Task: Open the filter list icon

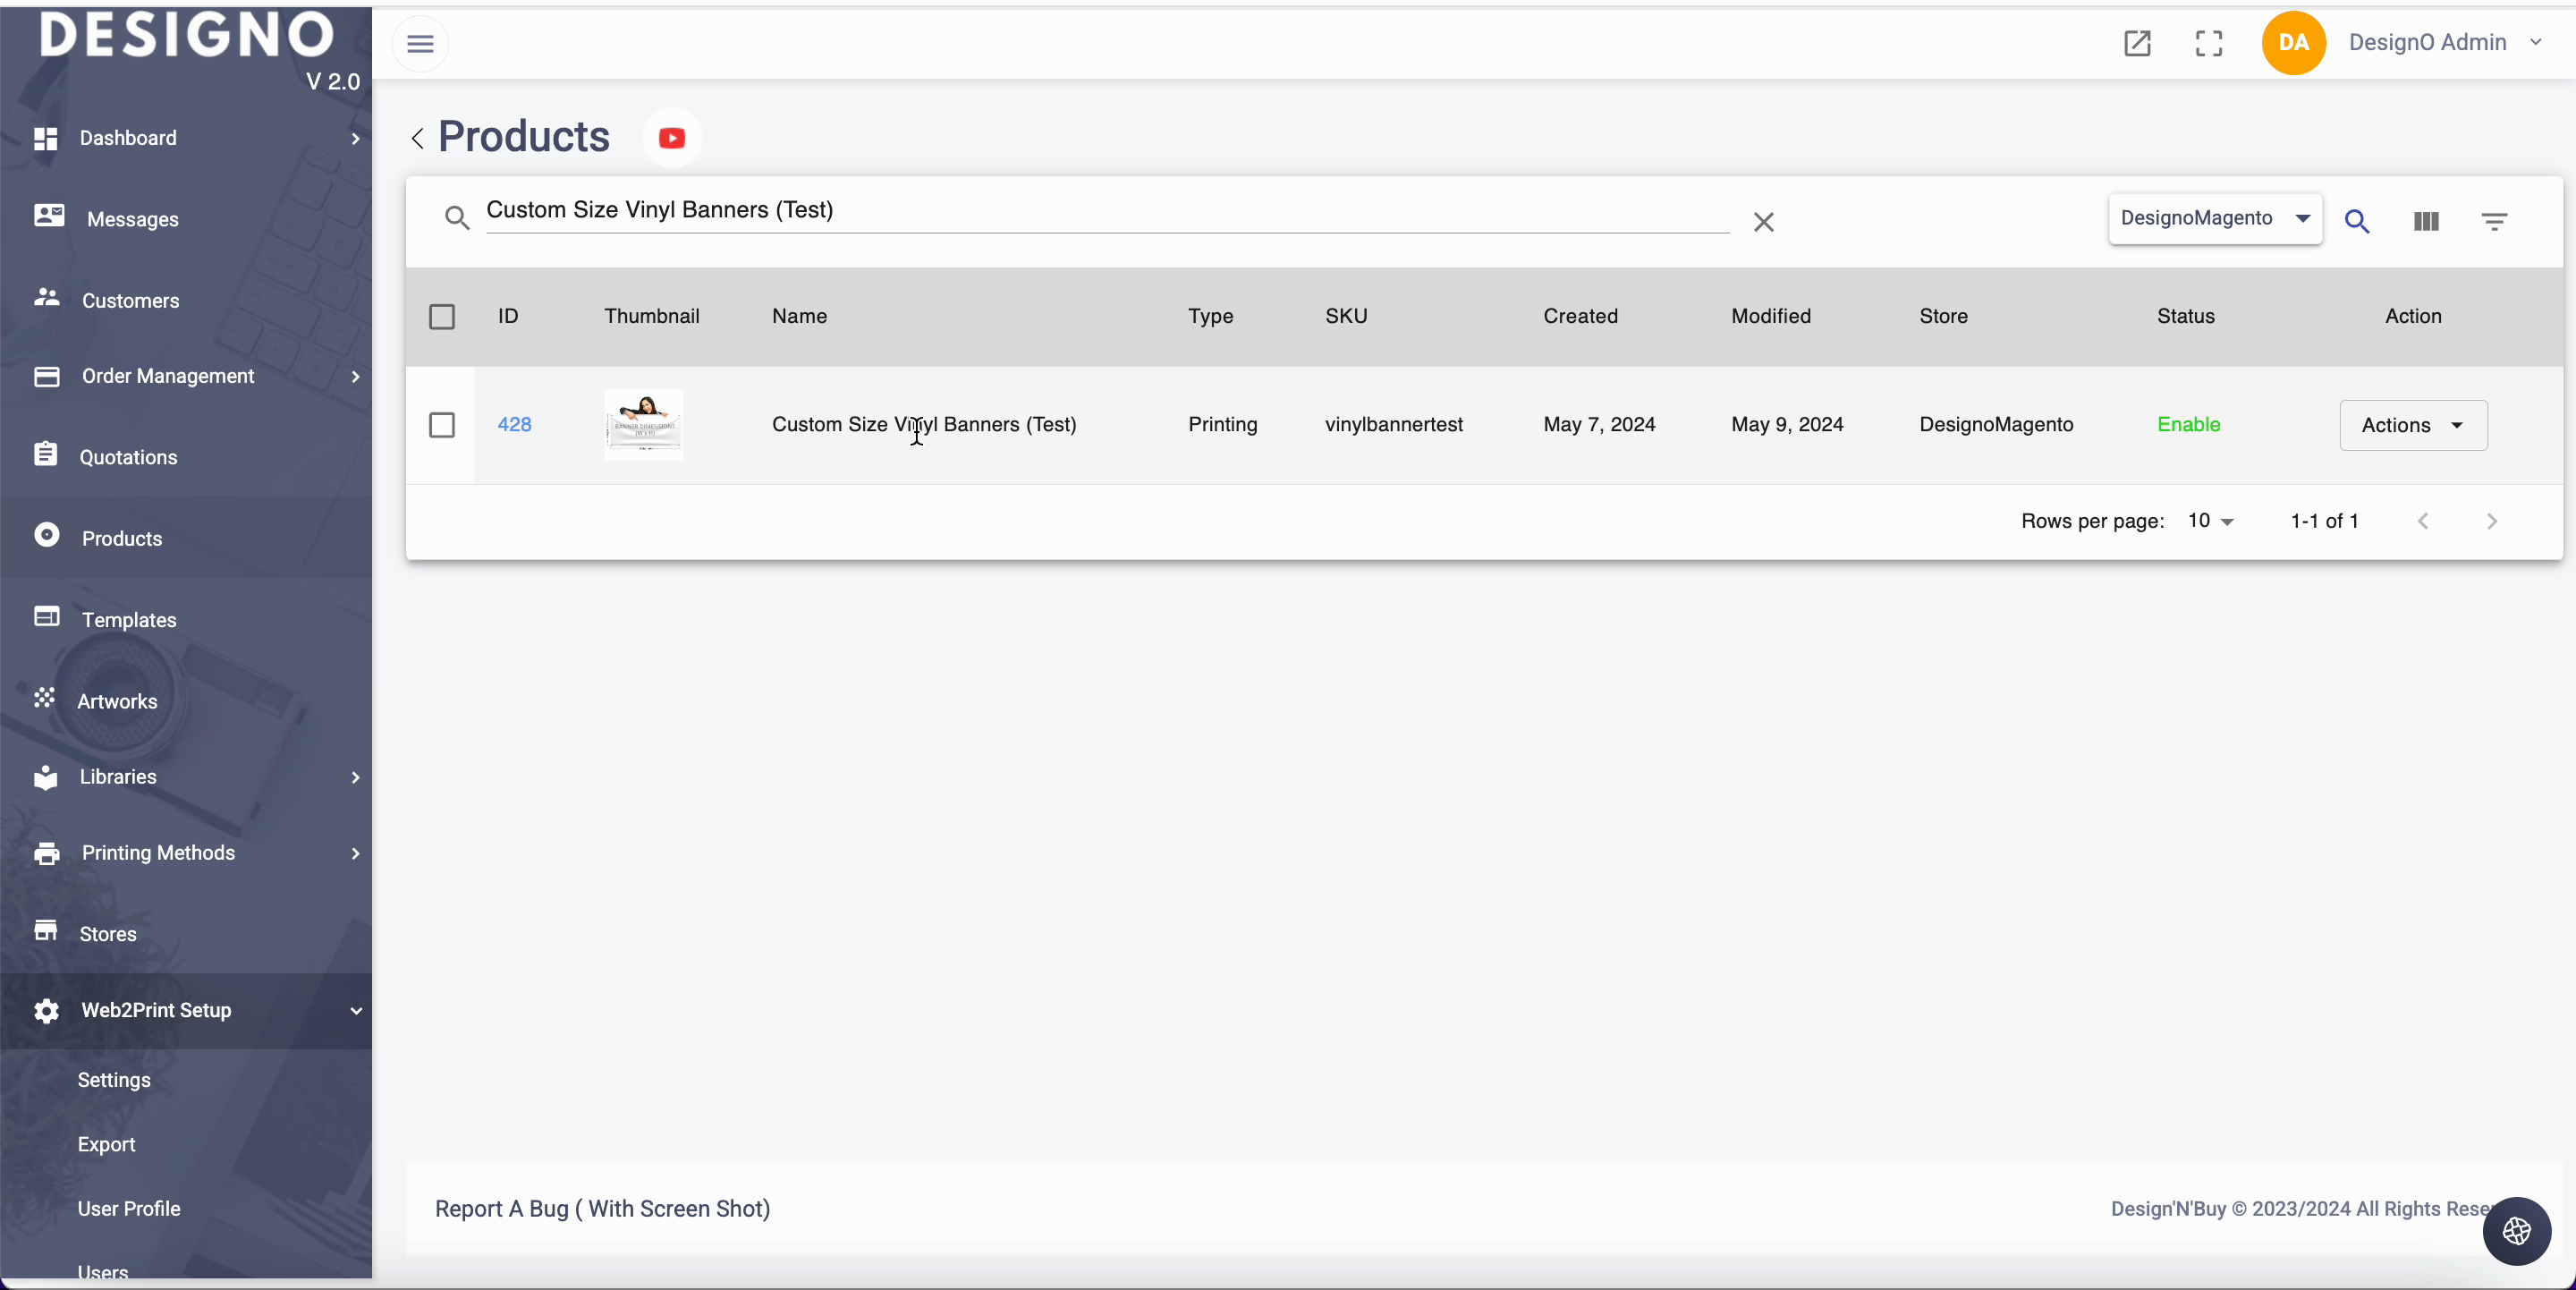Action: [2494, 221]
